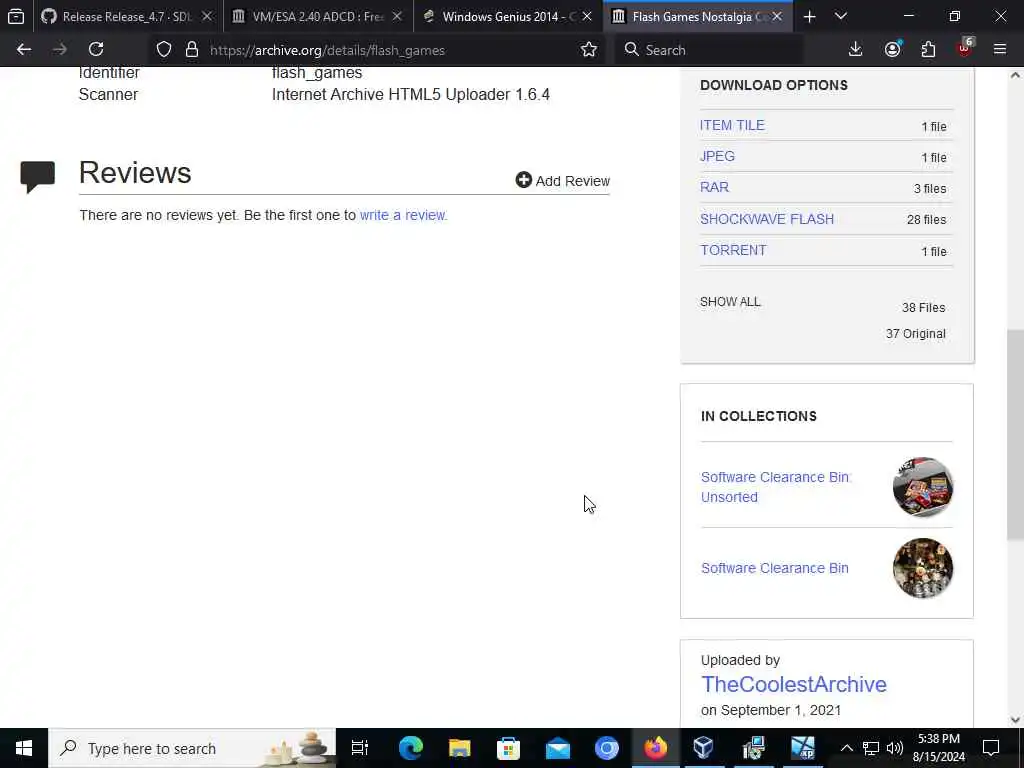Open the notification center icon

tap(991, 748)
